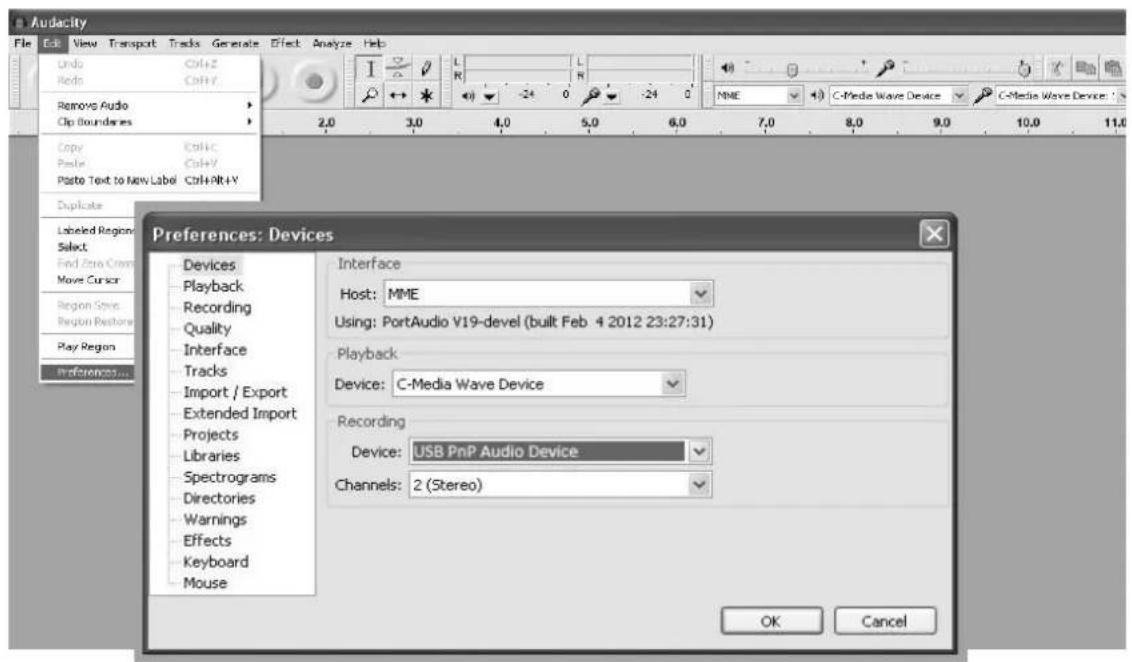This screenshot has width=1132, height=662.
Task: Expand Remove Audio submenu
Action: click(x=149, y=105)
